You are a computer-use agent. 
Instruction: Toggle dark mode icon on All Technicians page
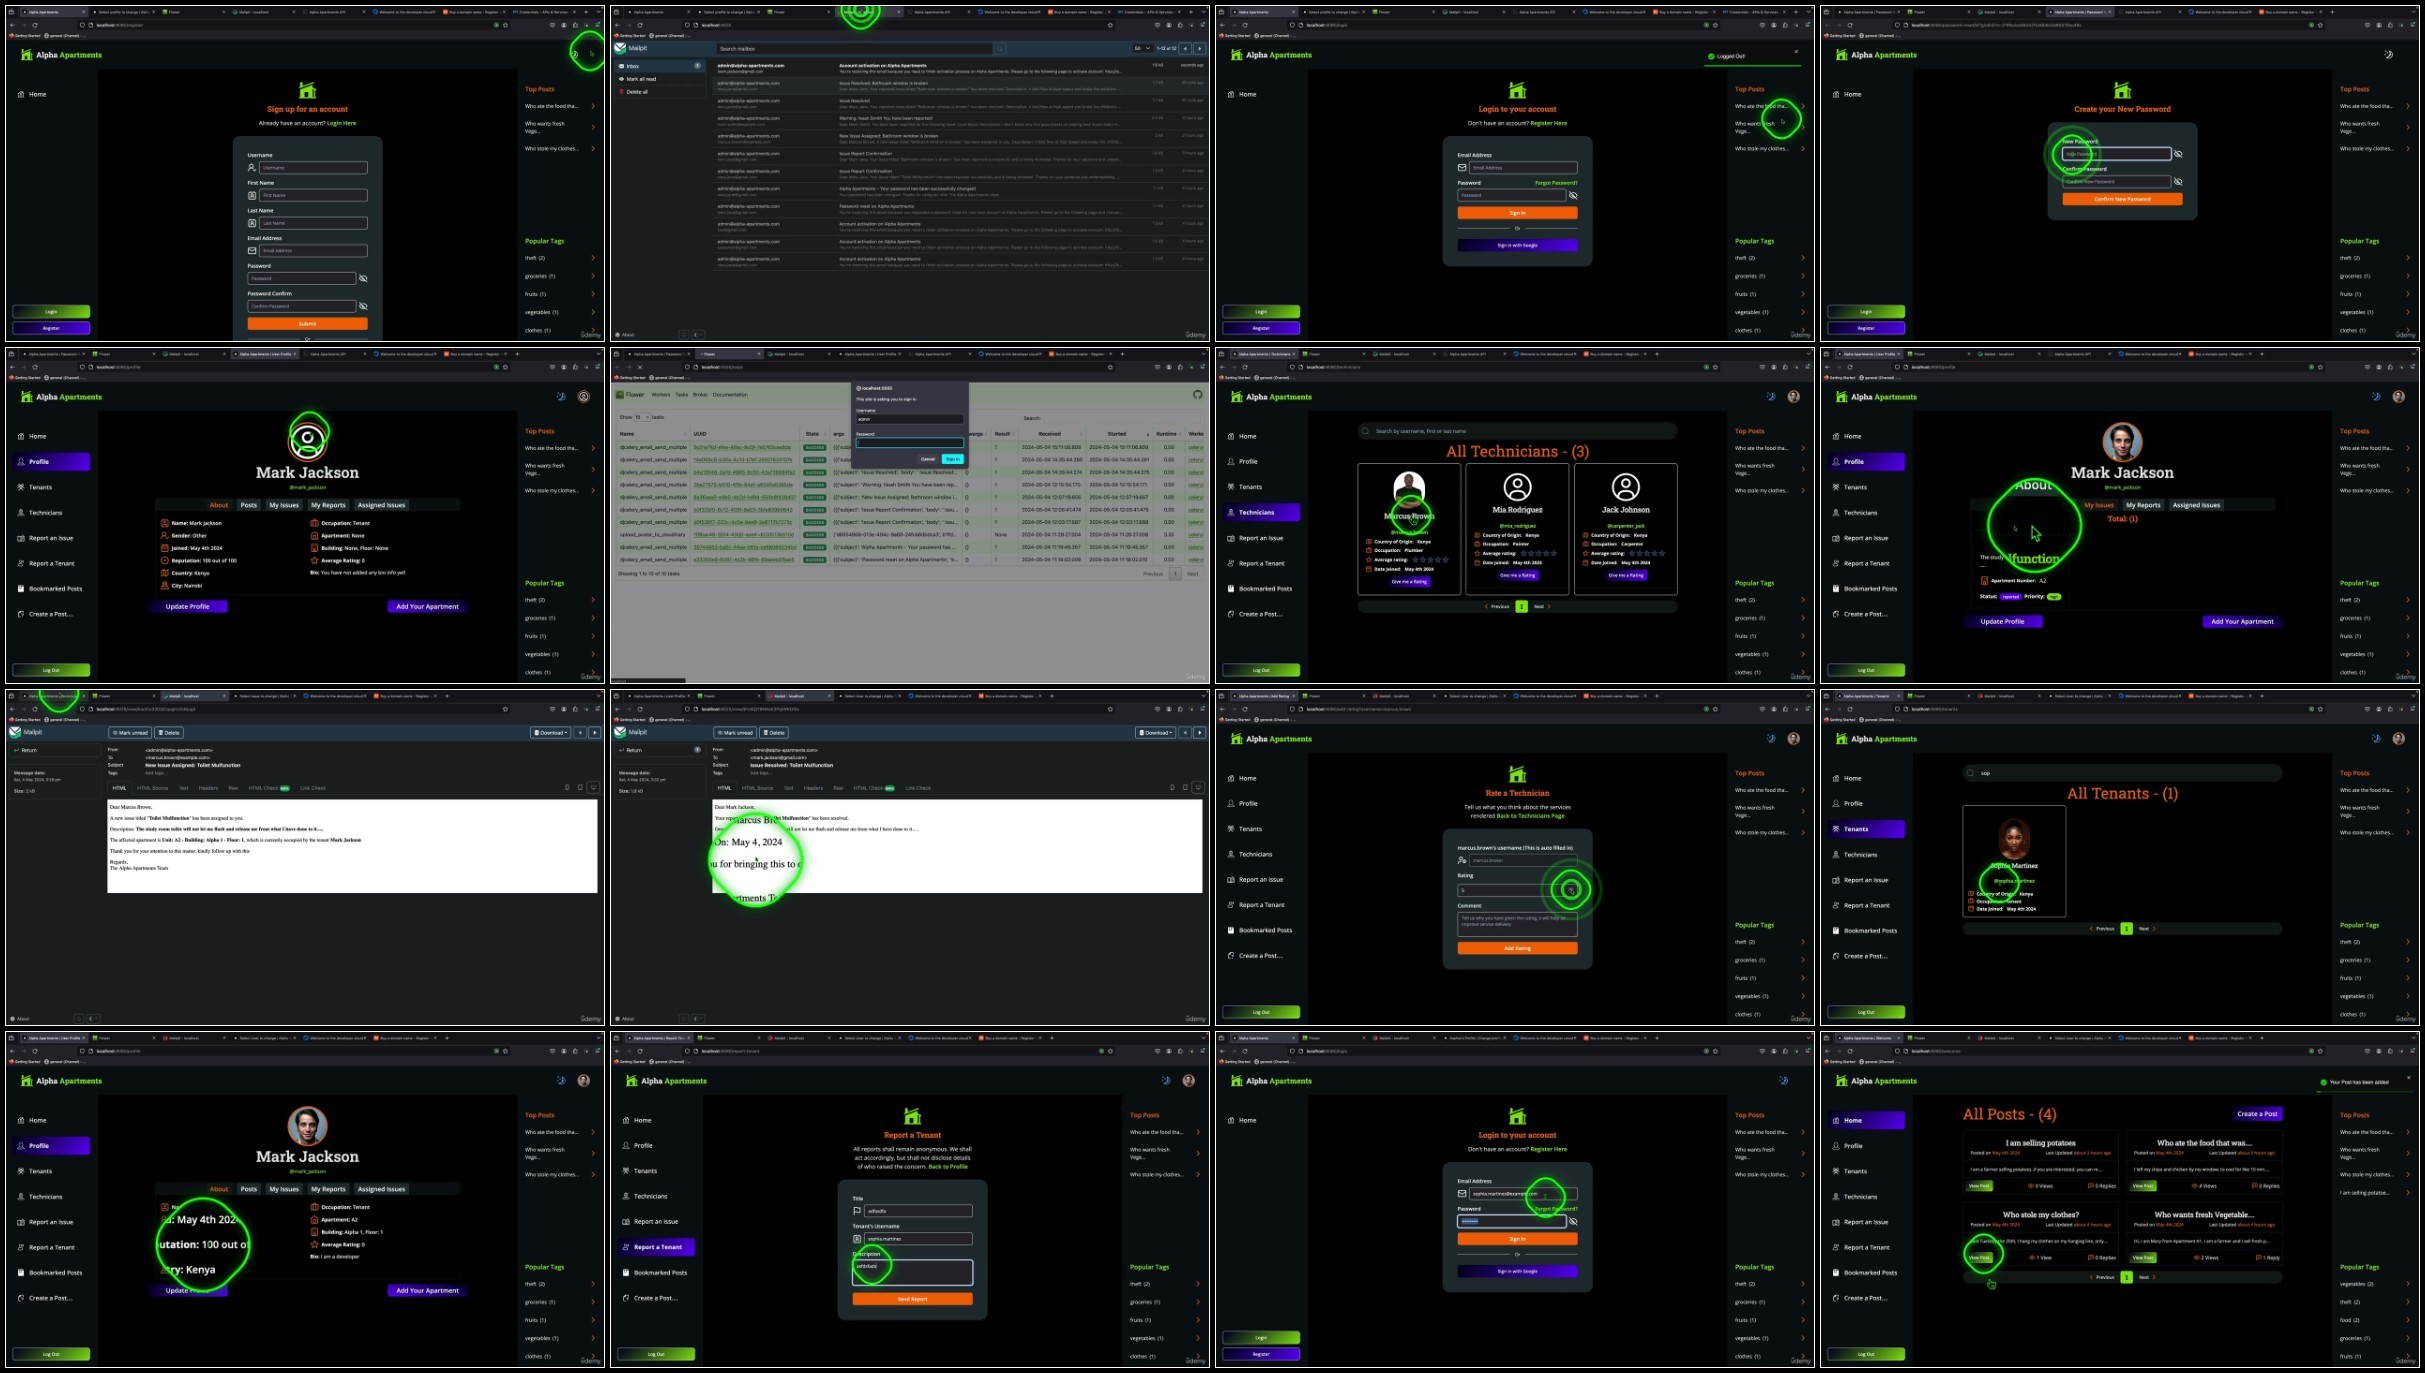(x=1771, y=397)
